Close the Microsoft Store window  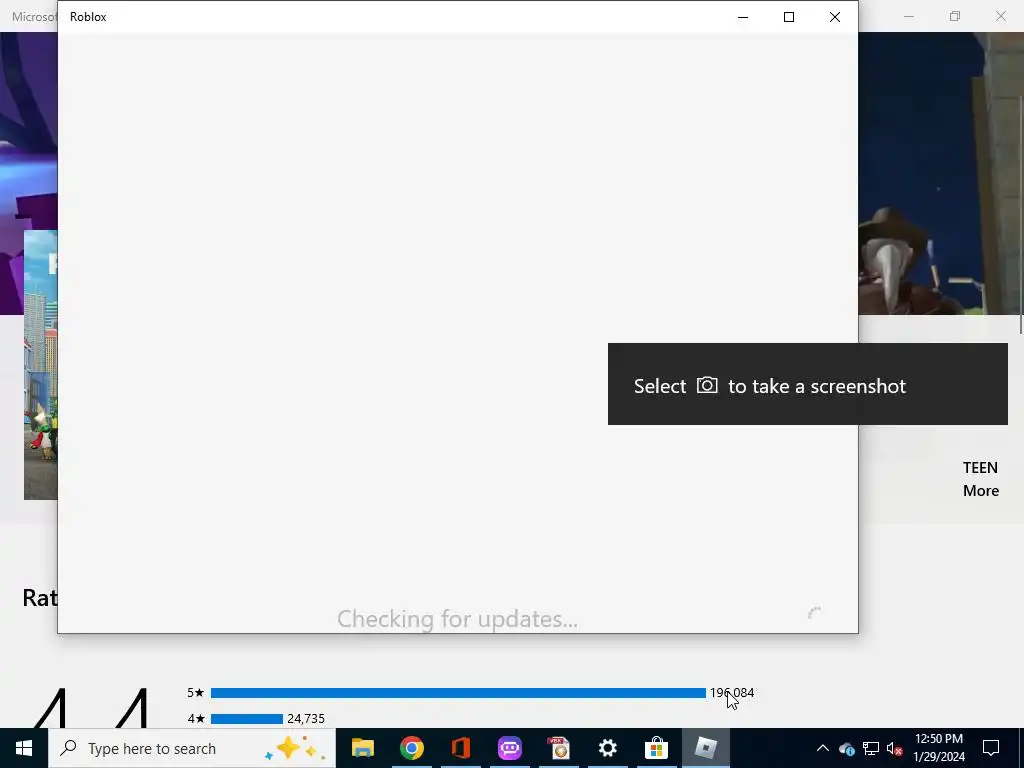[1000, 16]
